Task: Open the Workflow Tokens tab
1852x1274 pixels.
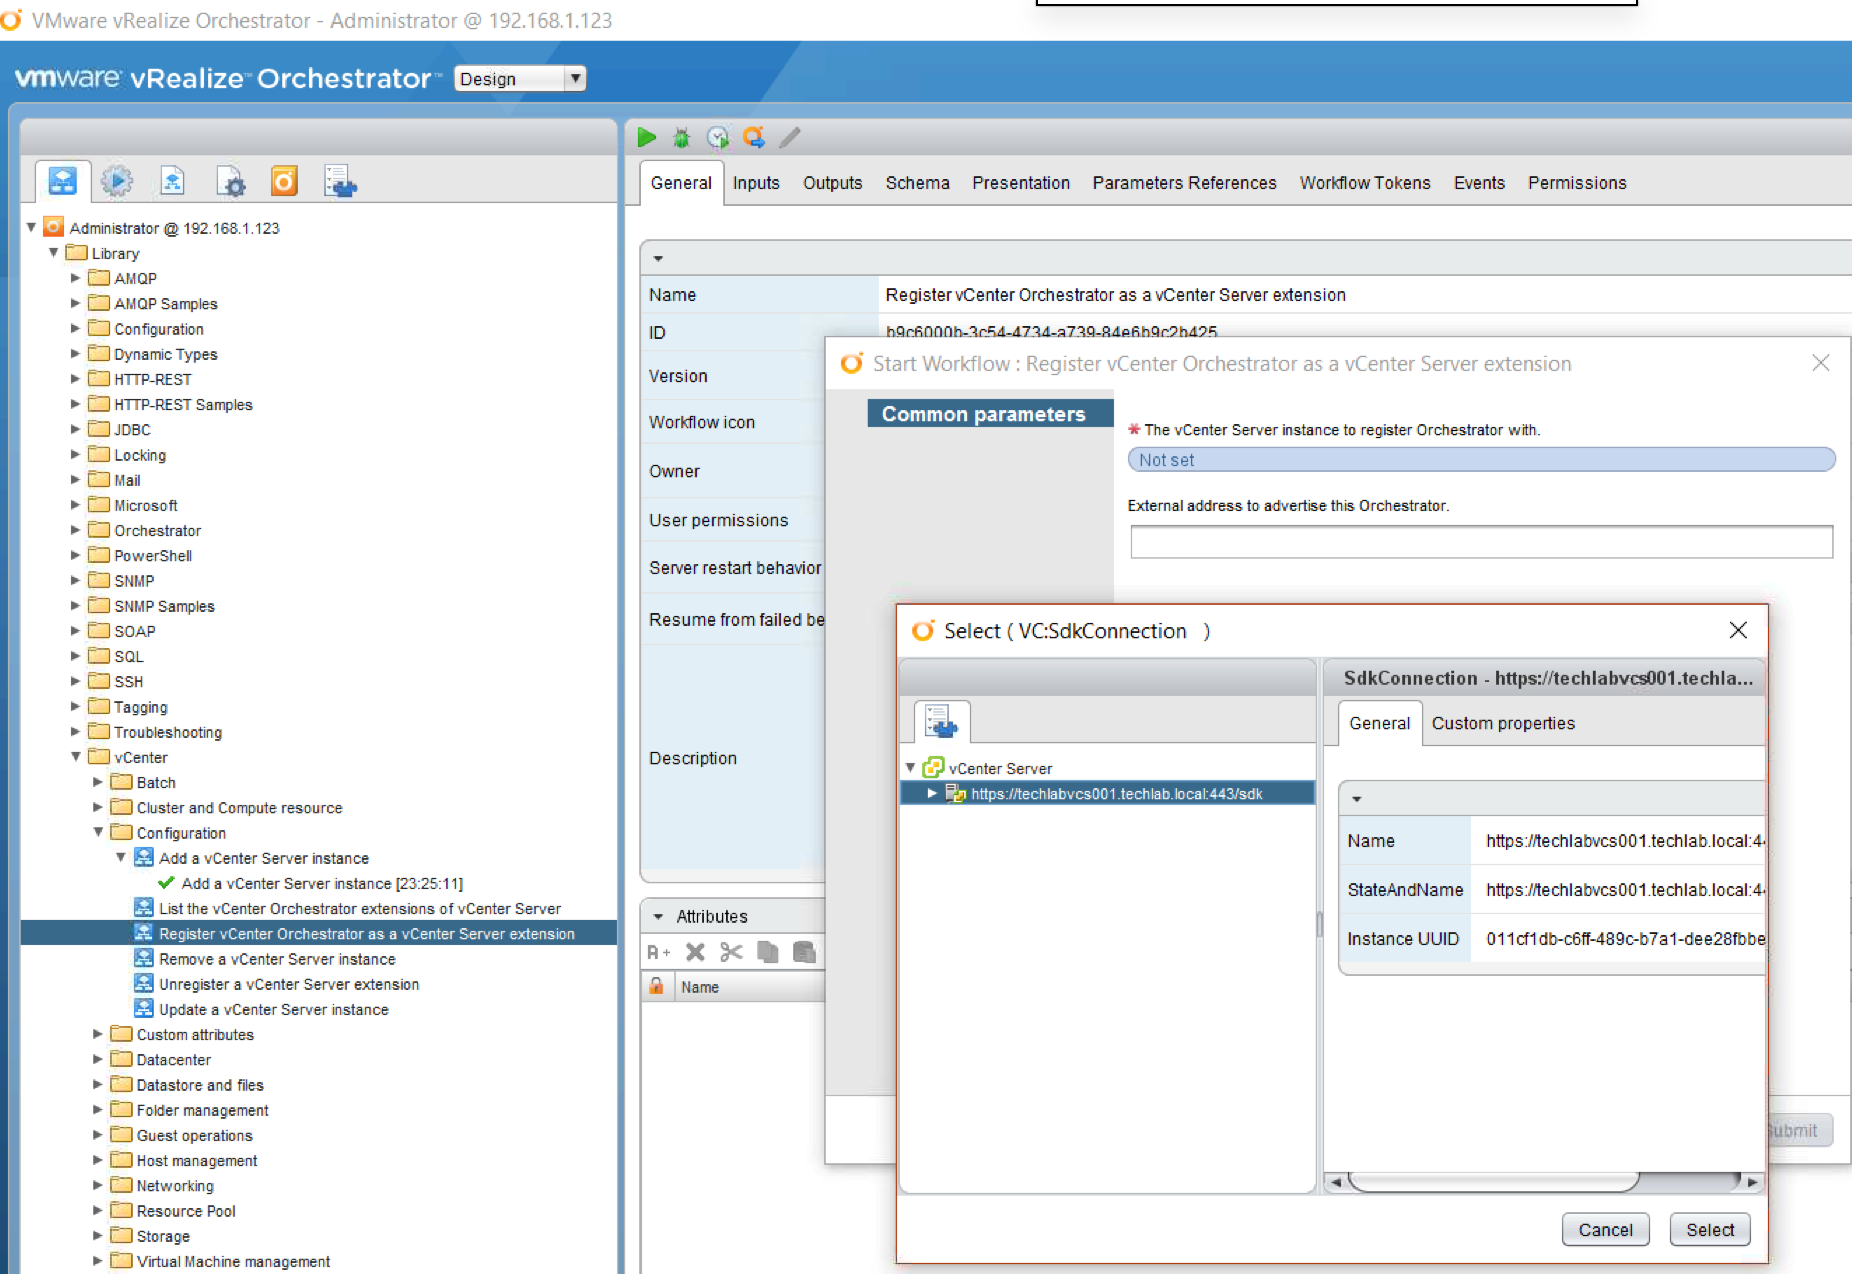Action: [x=1365, y=183]
